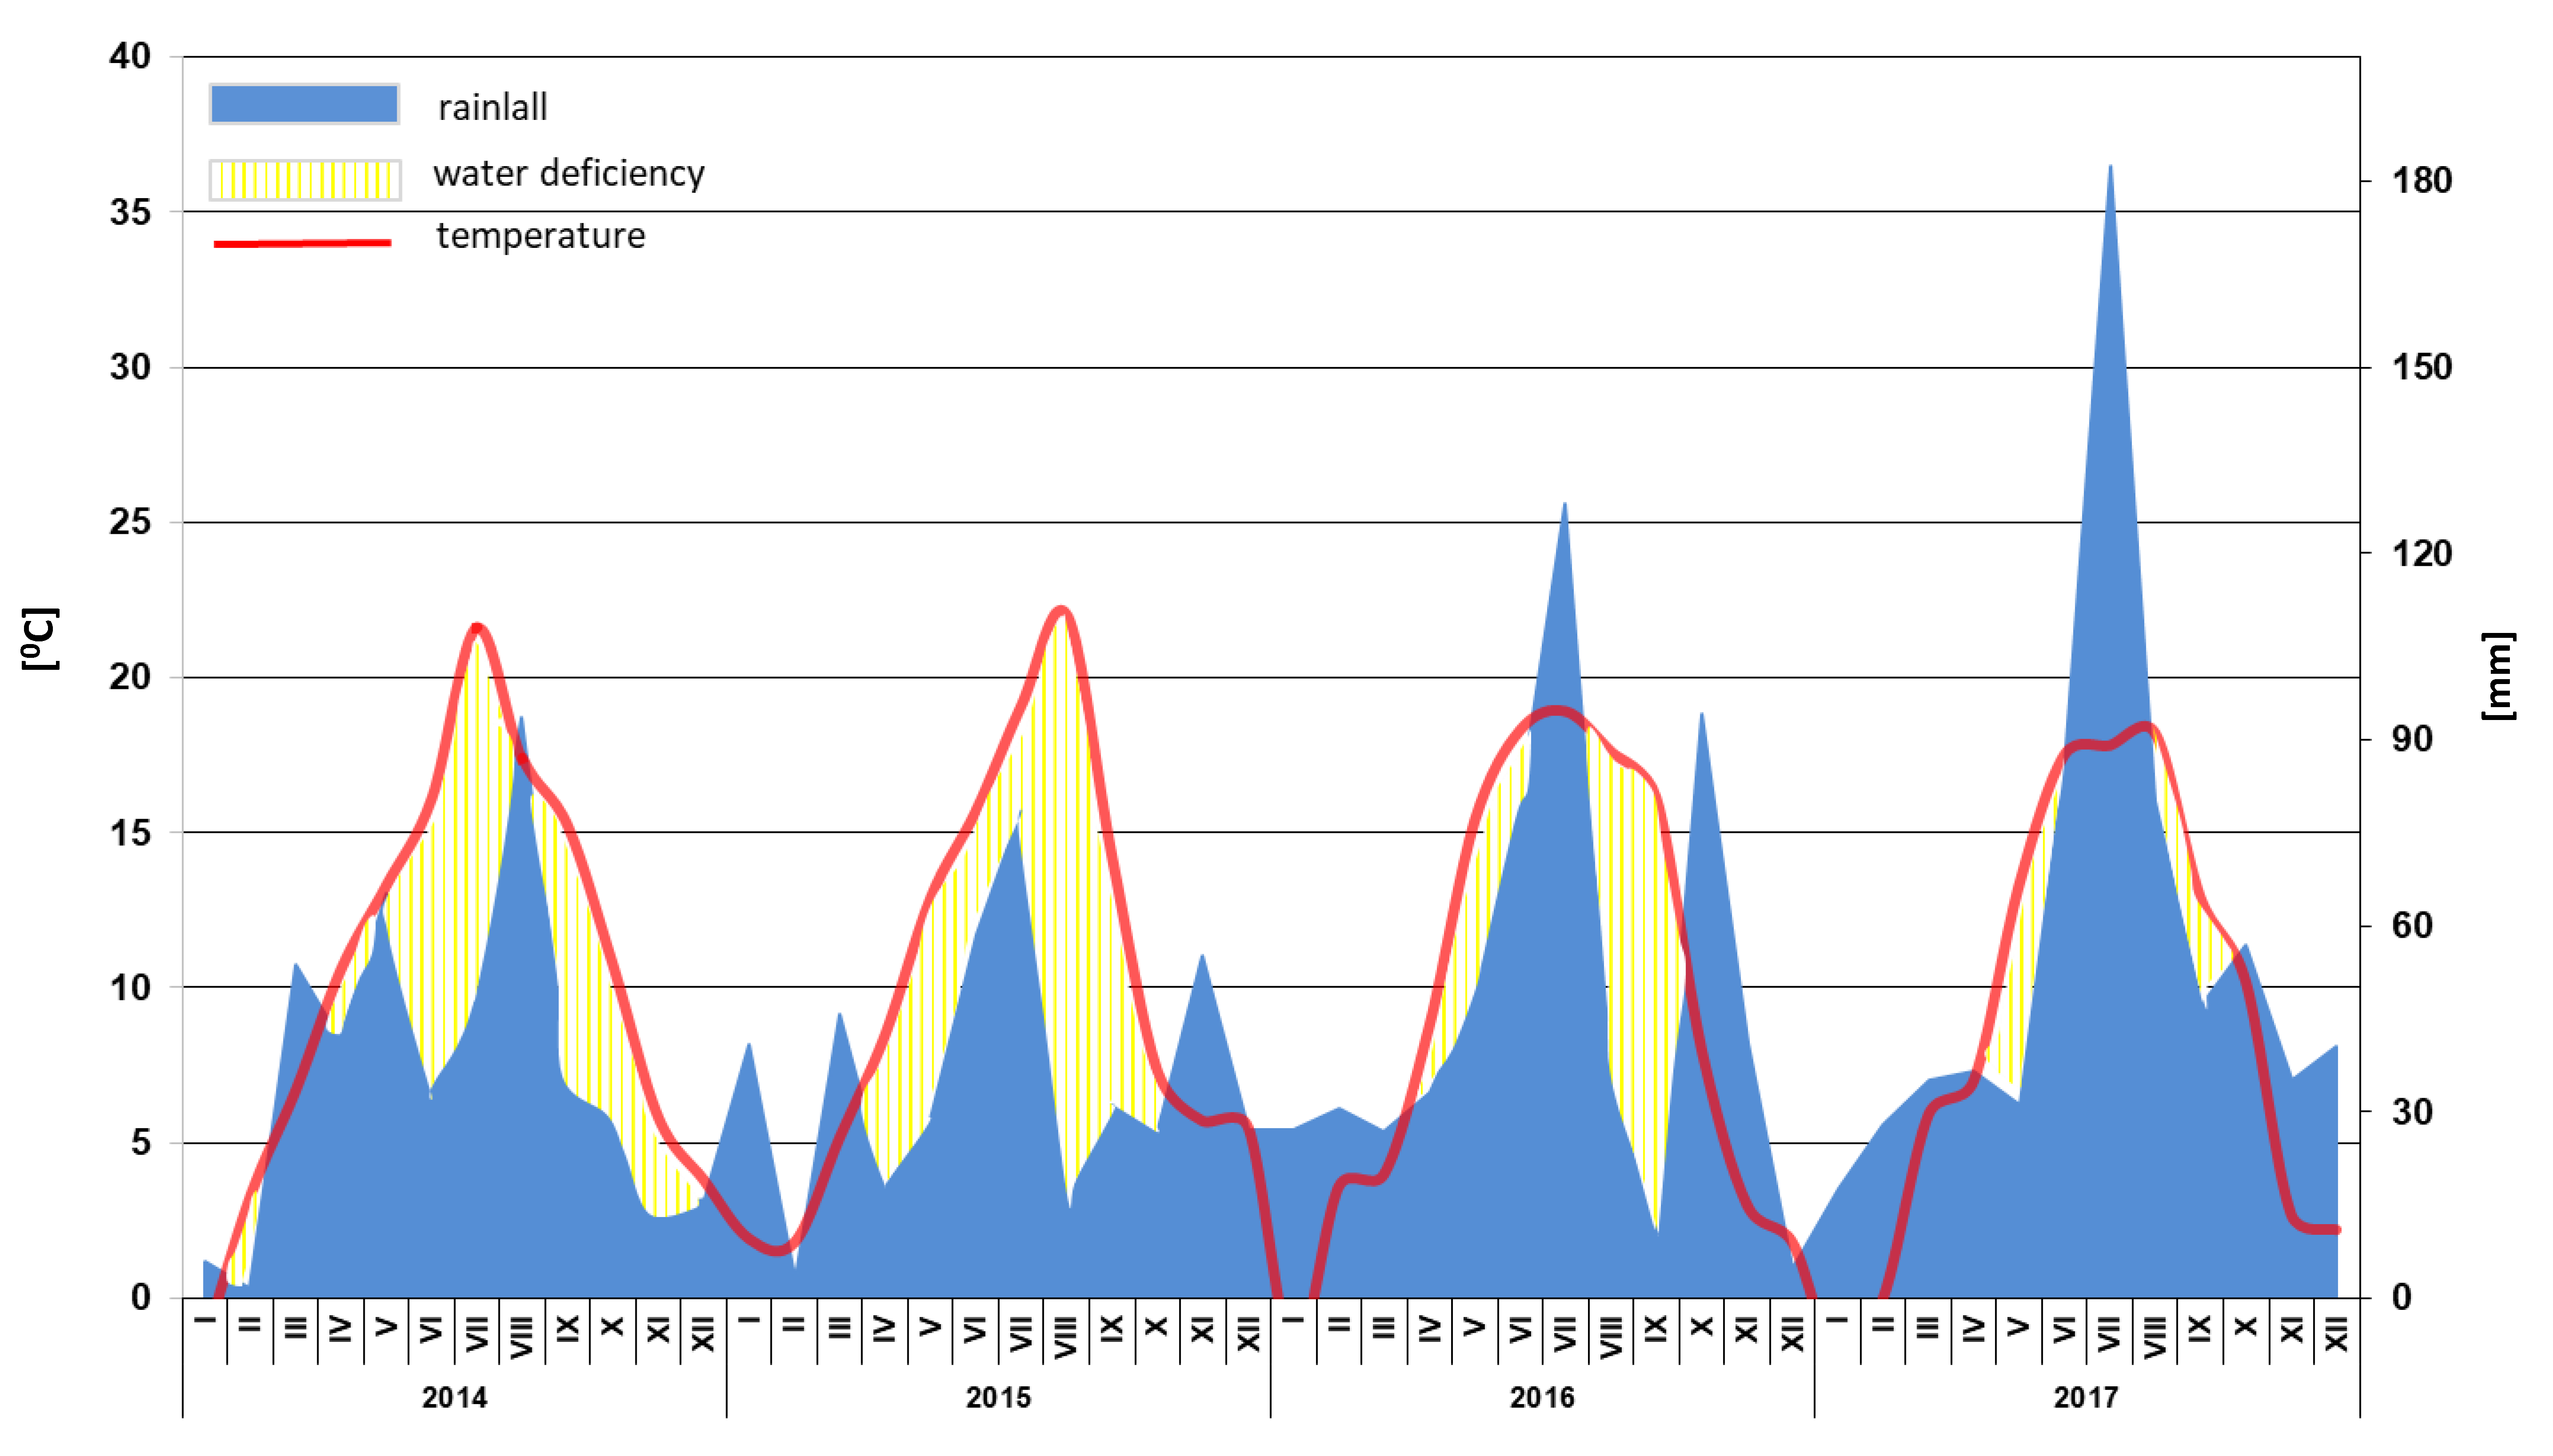The image size is (2553, 1456).
Task: Click the 2017 rainfall peak tip
Action: pyautogui.click(x=2110, y=167)
